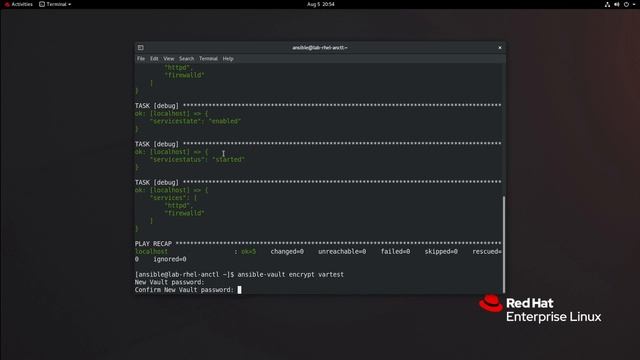The width and height of the screenshot is (640, 360).
Task: Click the "servicestate": "enabled" line
Action: (195, 121)
